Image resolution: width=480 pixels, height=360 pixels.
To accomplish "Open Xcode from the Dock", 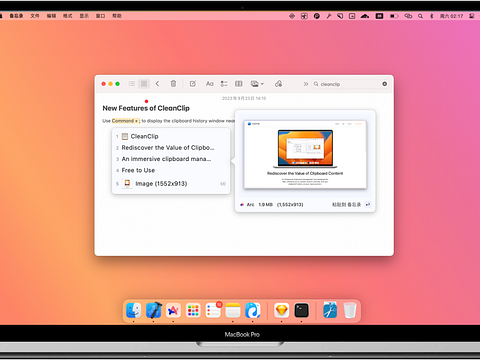I will point(154,311).
